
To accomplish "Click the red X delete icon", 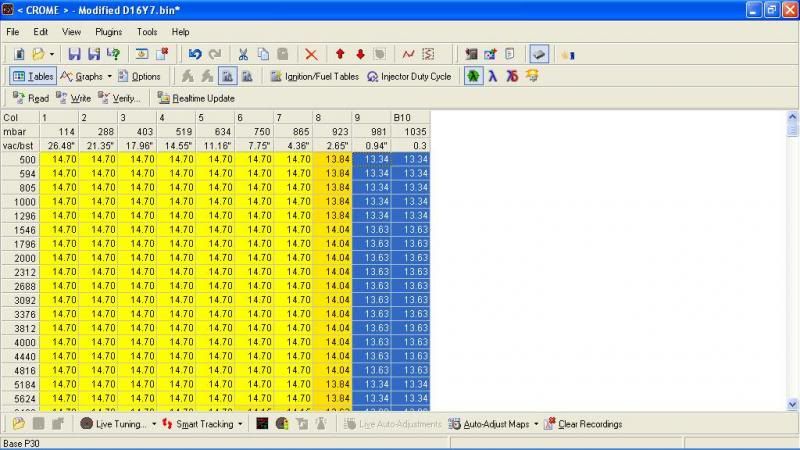I will (311, 54).
